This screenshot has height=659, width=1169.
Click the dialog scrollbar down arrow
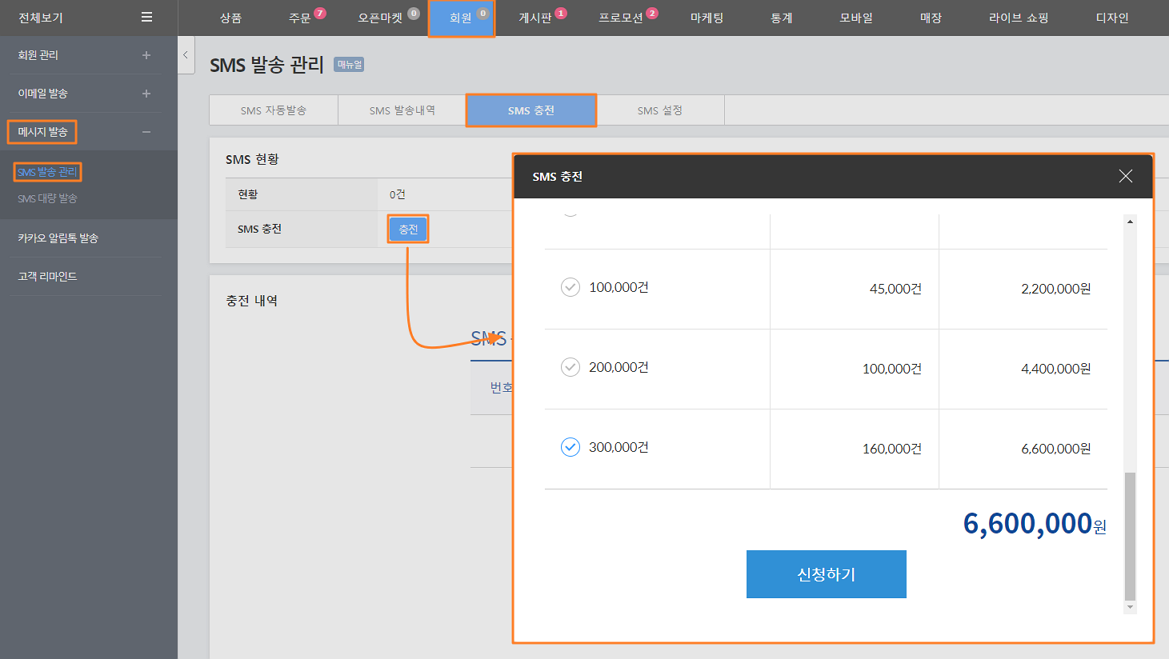coord(1130,607)
